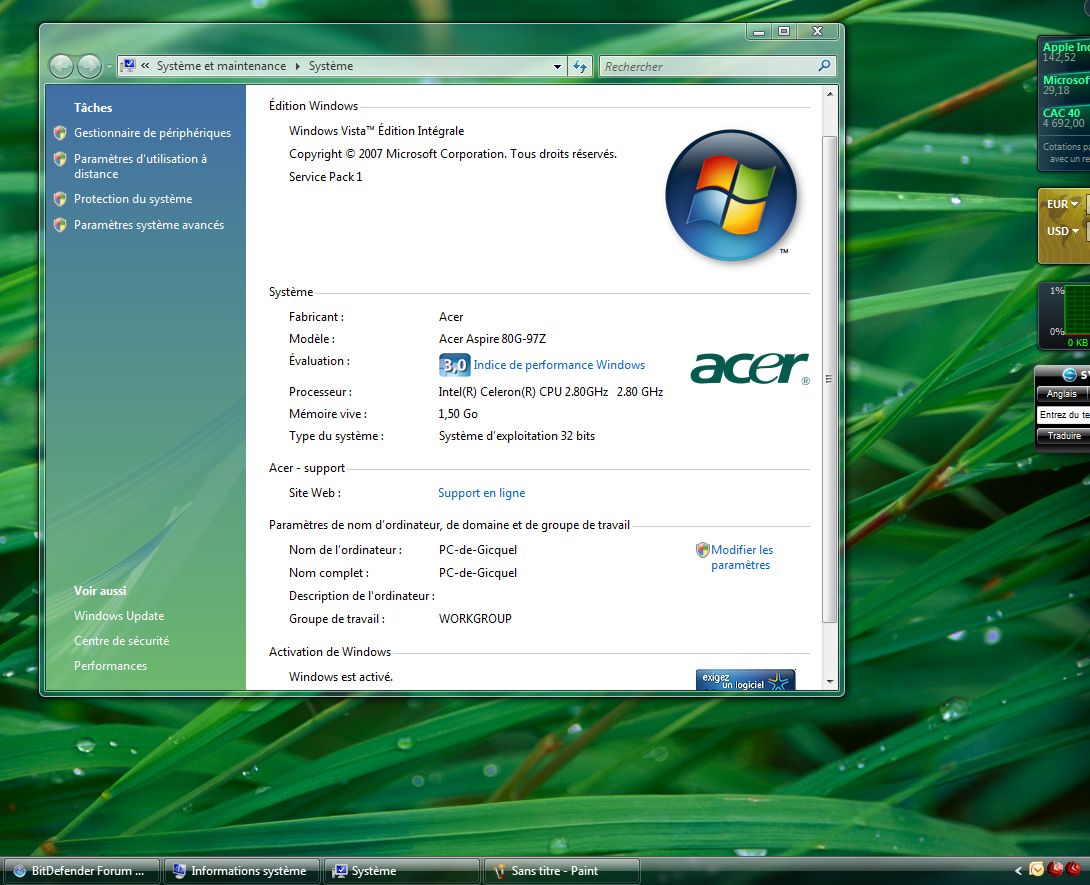The height and width of the screenshot is (885, 1090).
Task: Click 'Anglais' language button in translator gadget
Action: point(1061,393)
